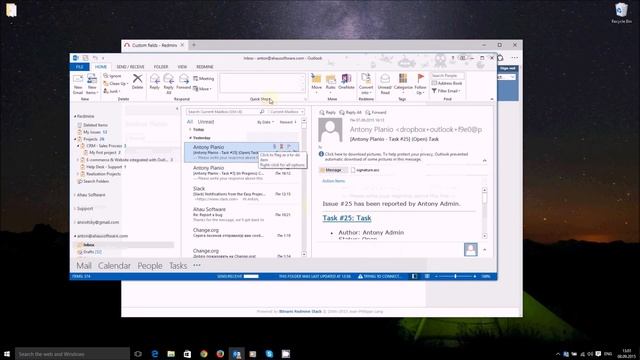The image size is (640, 360).
Task: Click the reading pane Forward icon
Action: pyautogui.click(x=376, y=112)
